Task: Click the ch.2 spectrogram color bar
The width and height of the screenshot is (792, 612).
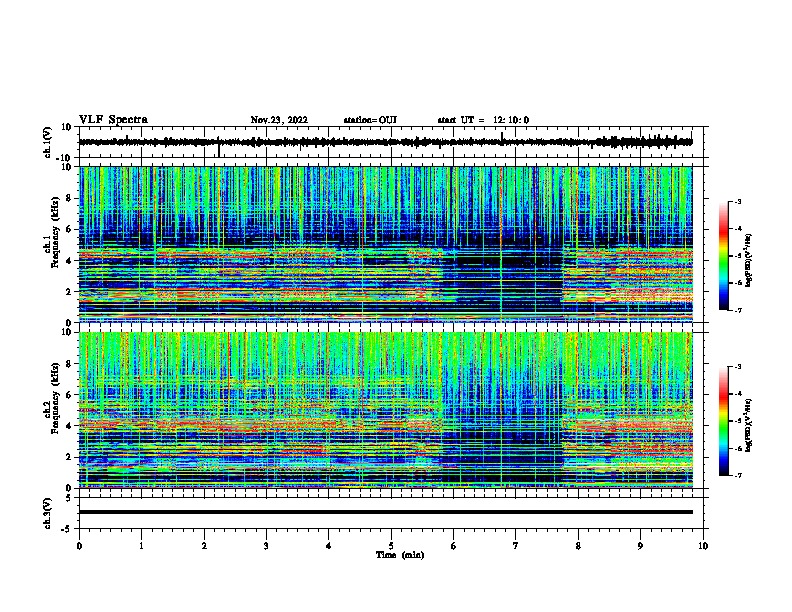Action: click(724, 421)
